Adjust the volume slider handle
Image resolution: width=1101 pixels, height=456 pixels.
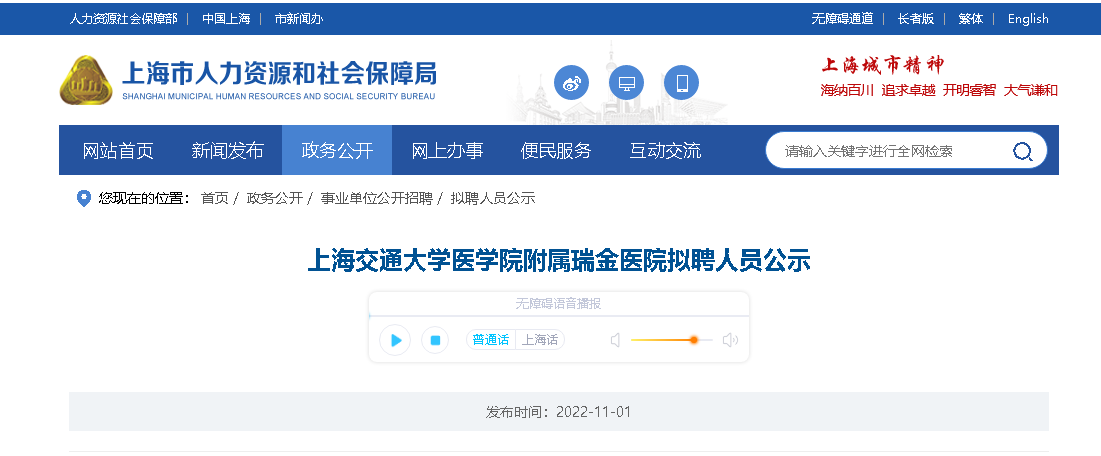(694, 340)
